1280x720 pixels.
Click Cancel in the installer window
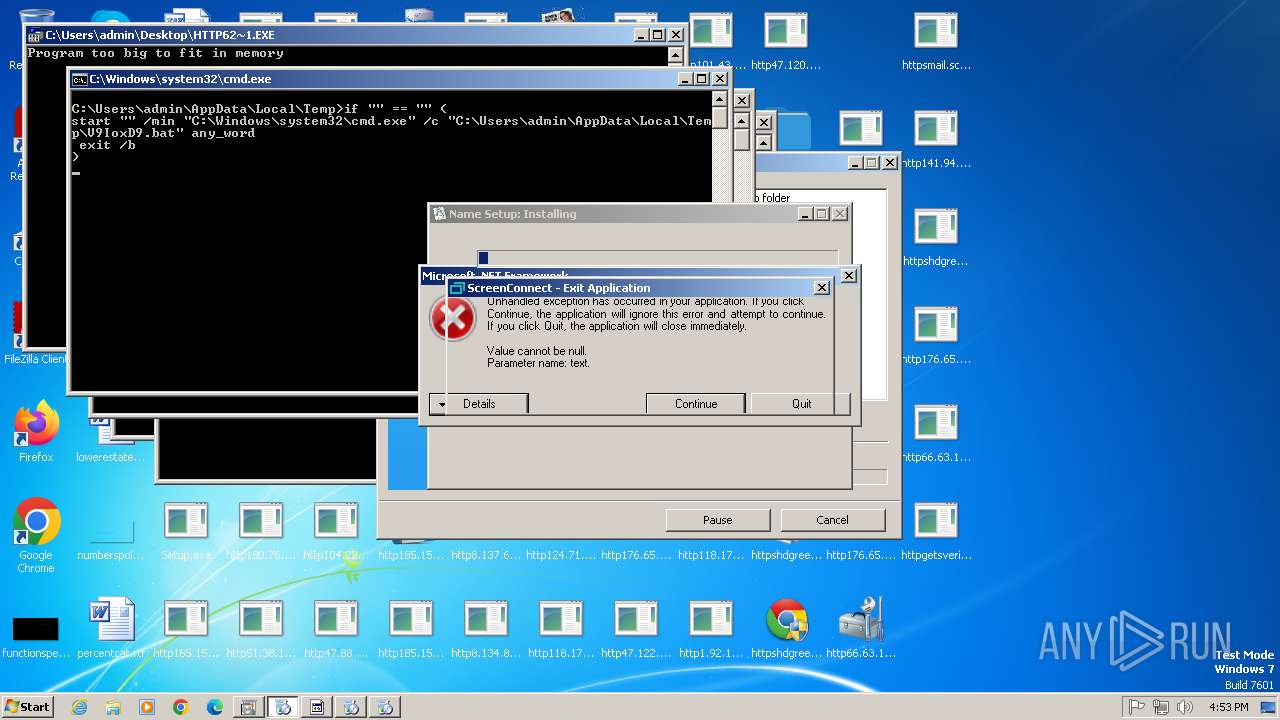click(832, 520)
